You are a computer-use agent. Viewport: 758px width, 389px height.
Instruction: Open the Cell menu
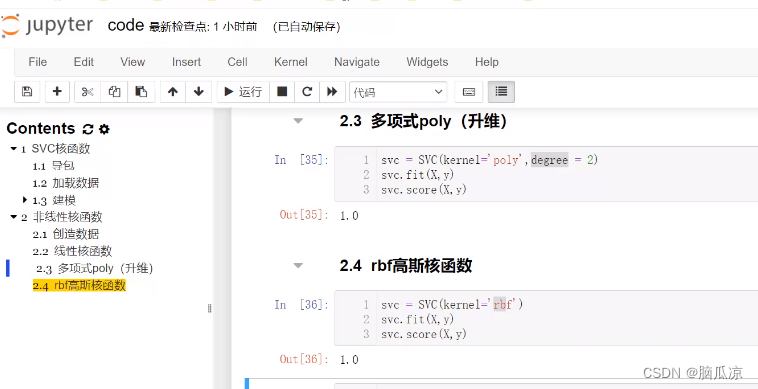tap(237, 62)
